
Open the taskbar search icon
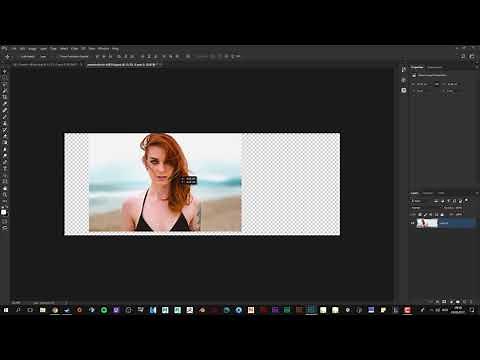point(18,310)
